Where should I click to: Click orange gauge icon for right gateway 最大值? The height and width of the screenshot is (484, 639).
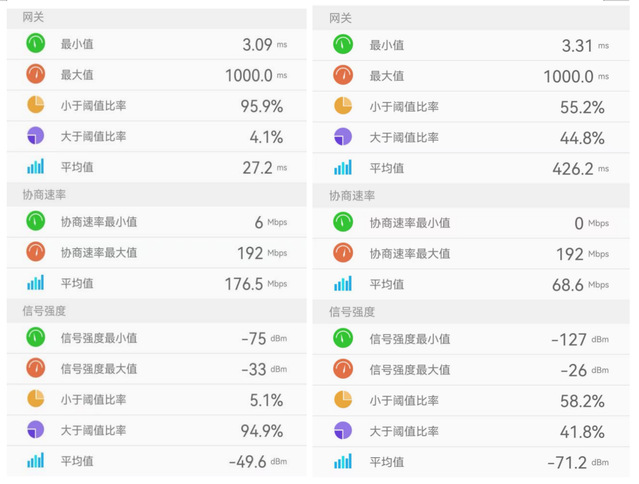(343, 75)
